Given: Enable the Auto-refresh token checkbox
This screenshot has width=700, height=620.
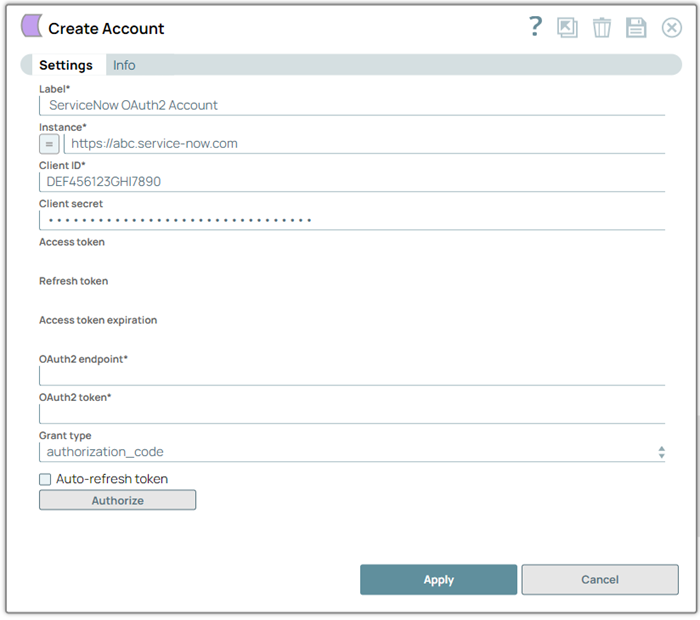Looking at the screenshot, I should (x=45, y=479).
